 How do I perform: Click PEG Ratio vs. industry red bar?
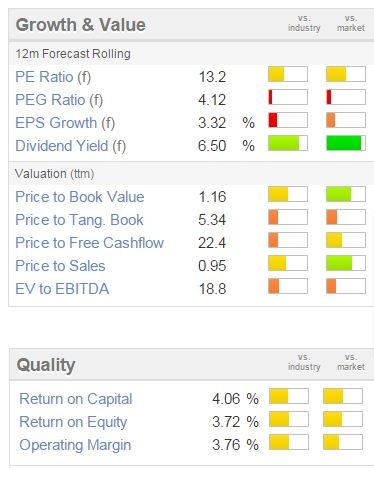pos(288,97)
